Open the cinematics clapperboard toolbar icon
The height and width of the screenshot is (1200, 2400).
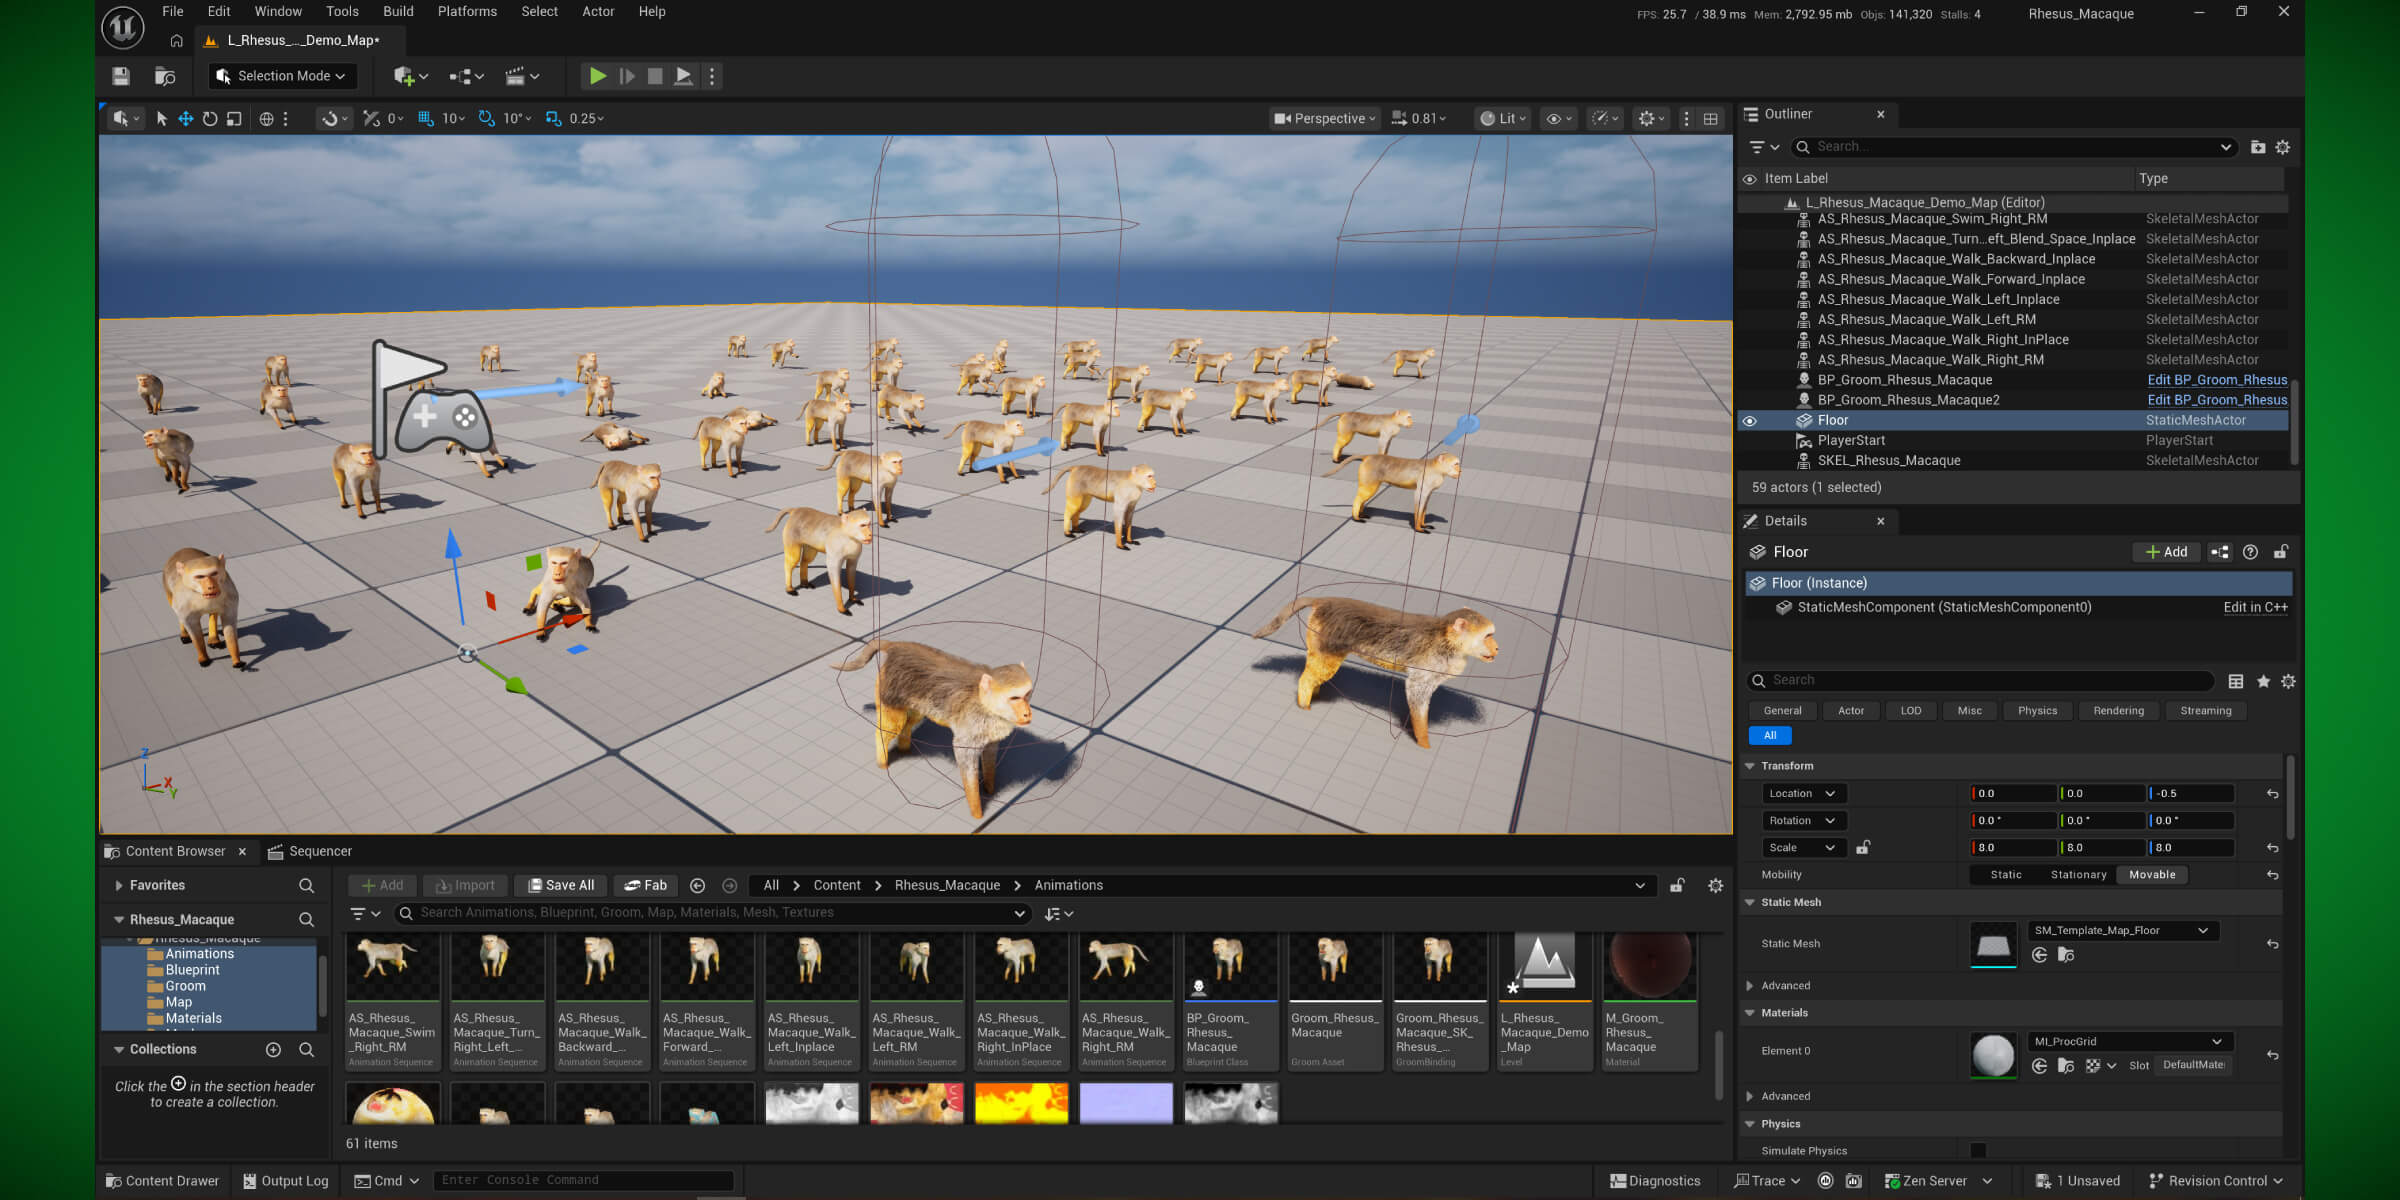(522, 76)
